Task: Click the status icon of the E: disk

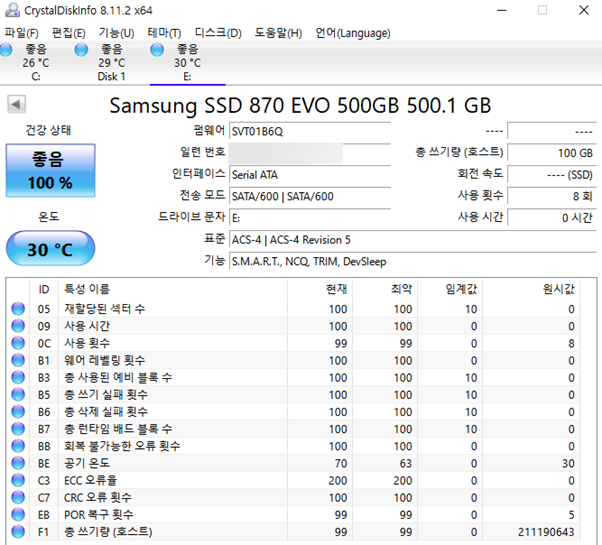Action: pyautogui.click(x=157, y=50)
